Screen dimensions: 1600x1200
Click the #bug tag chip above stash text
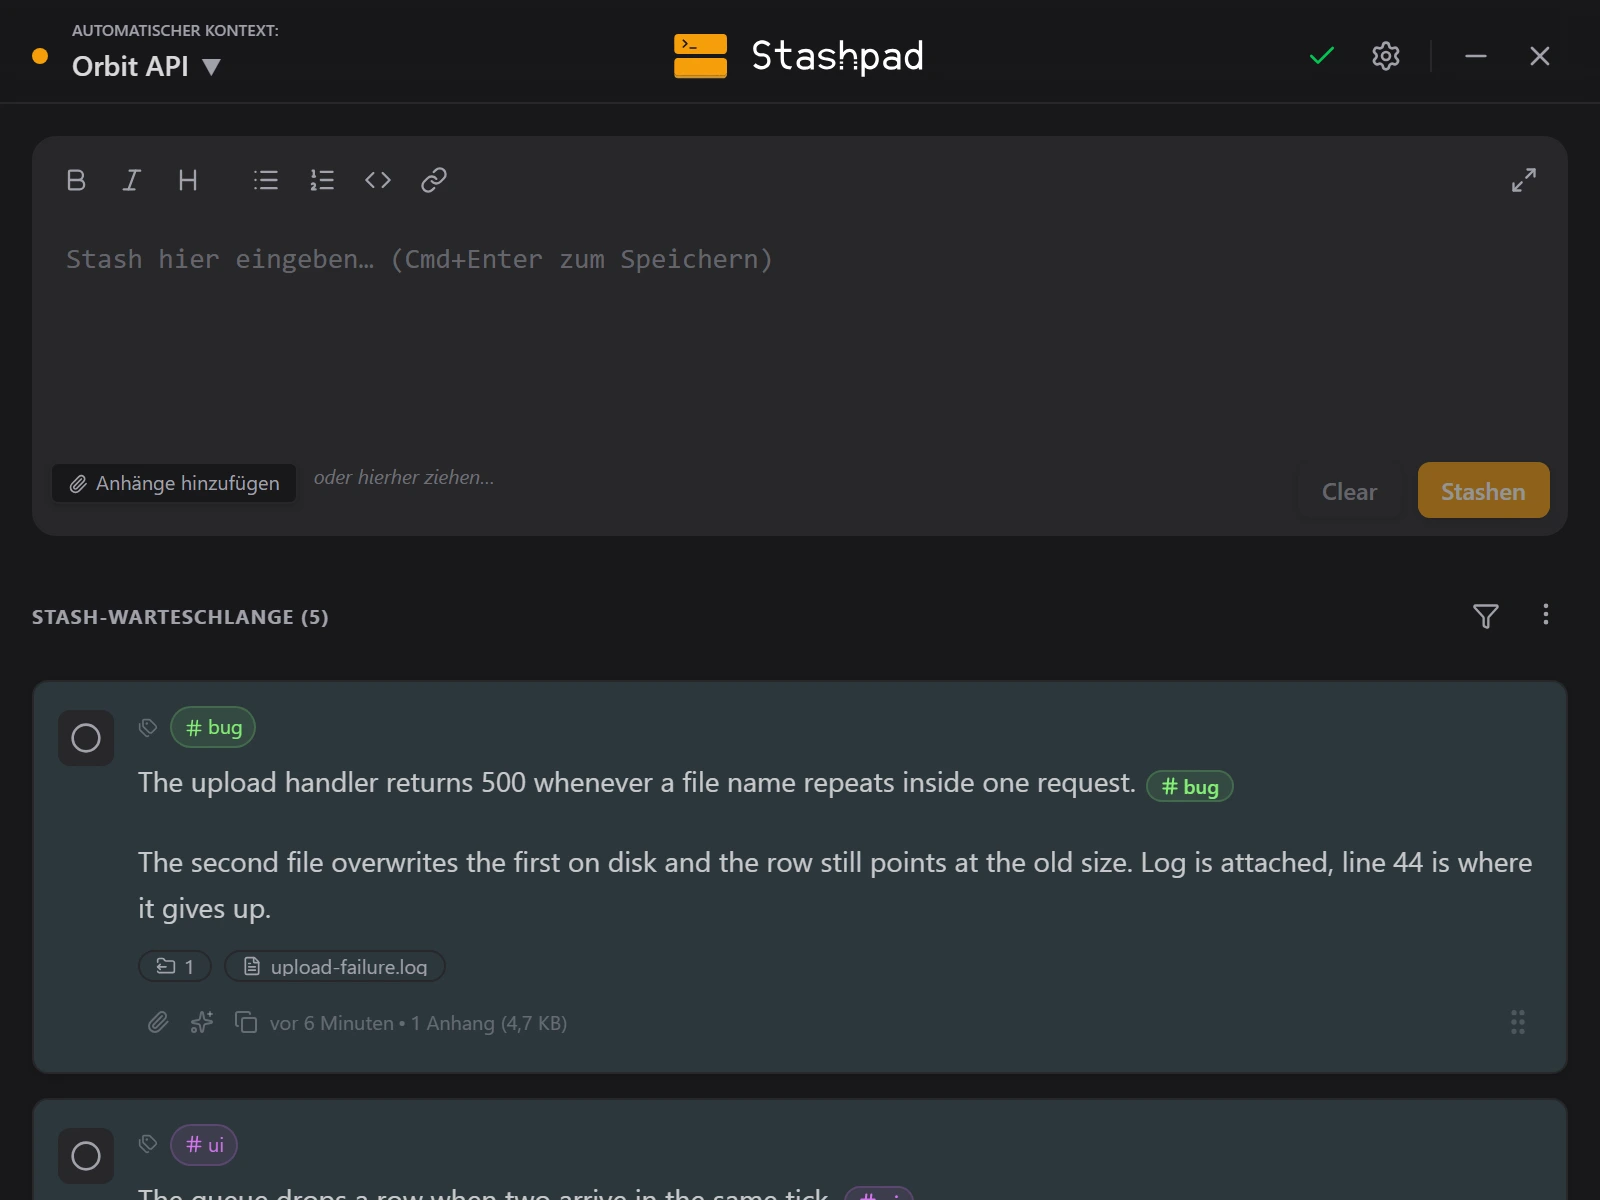[x=213, y=727]
